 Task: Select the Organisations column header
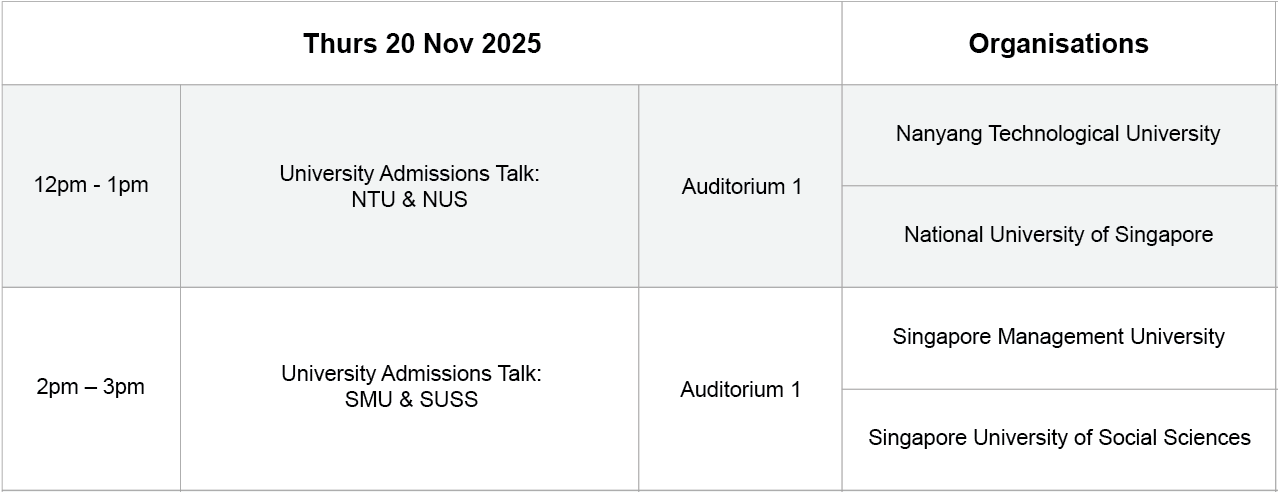(x=1058, y=44)
